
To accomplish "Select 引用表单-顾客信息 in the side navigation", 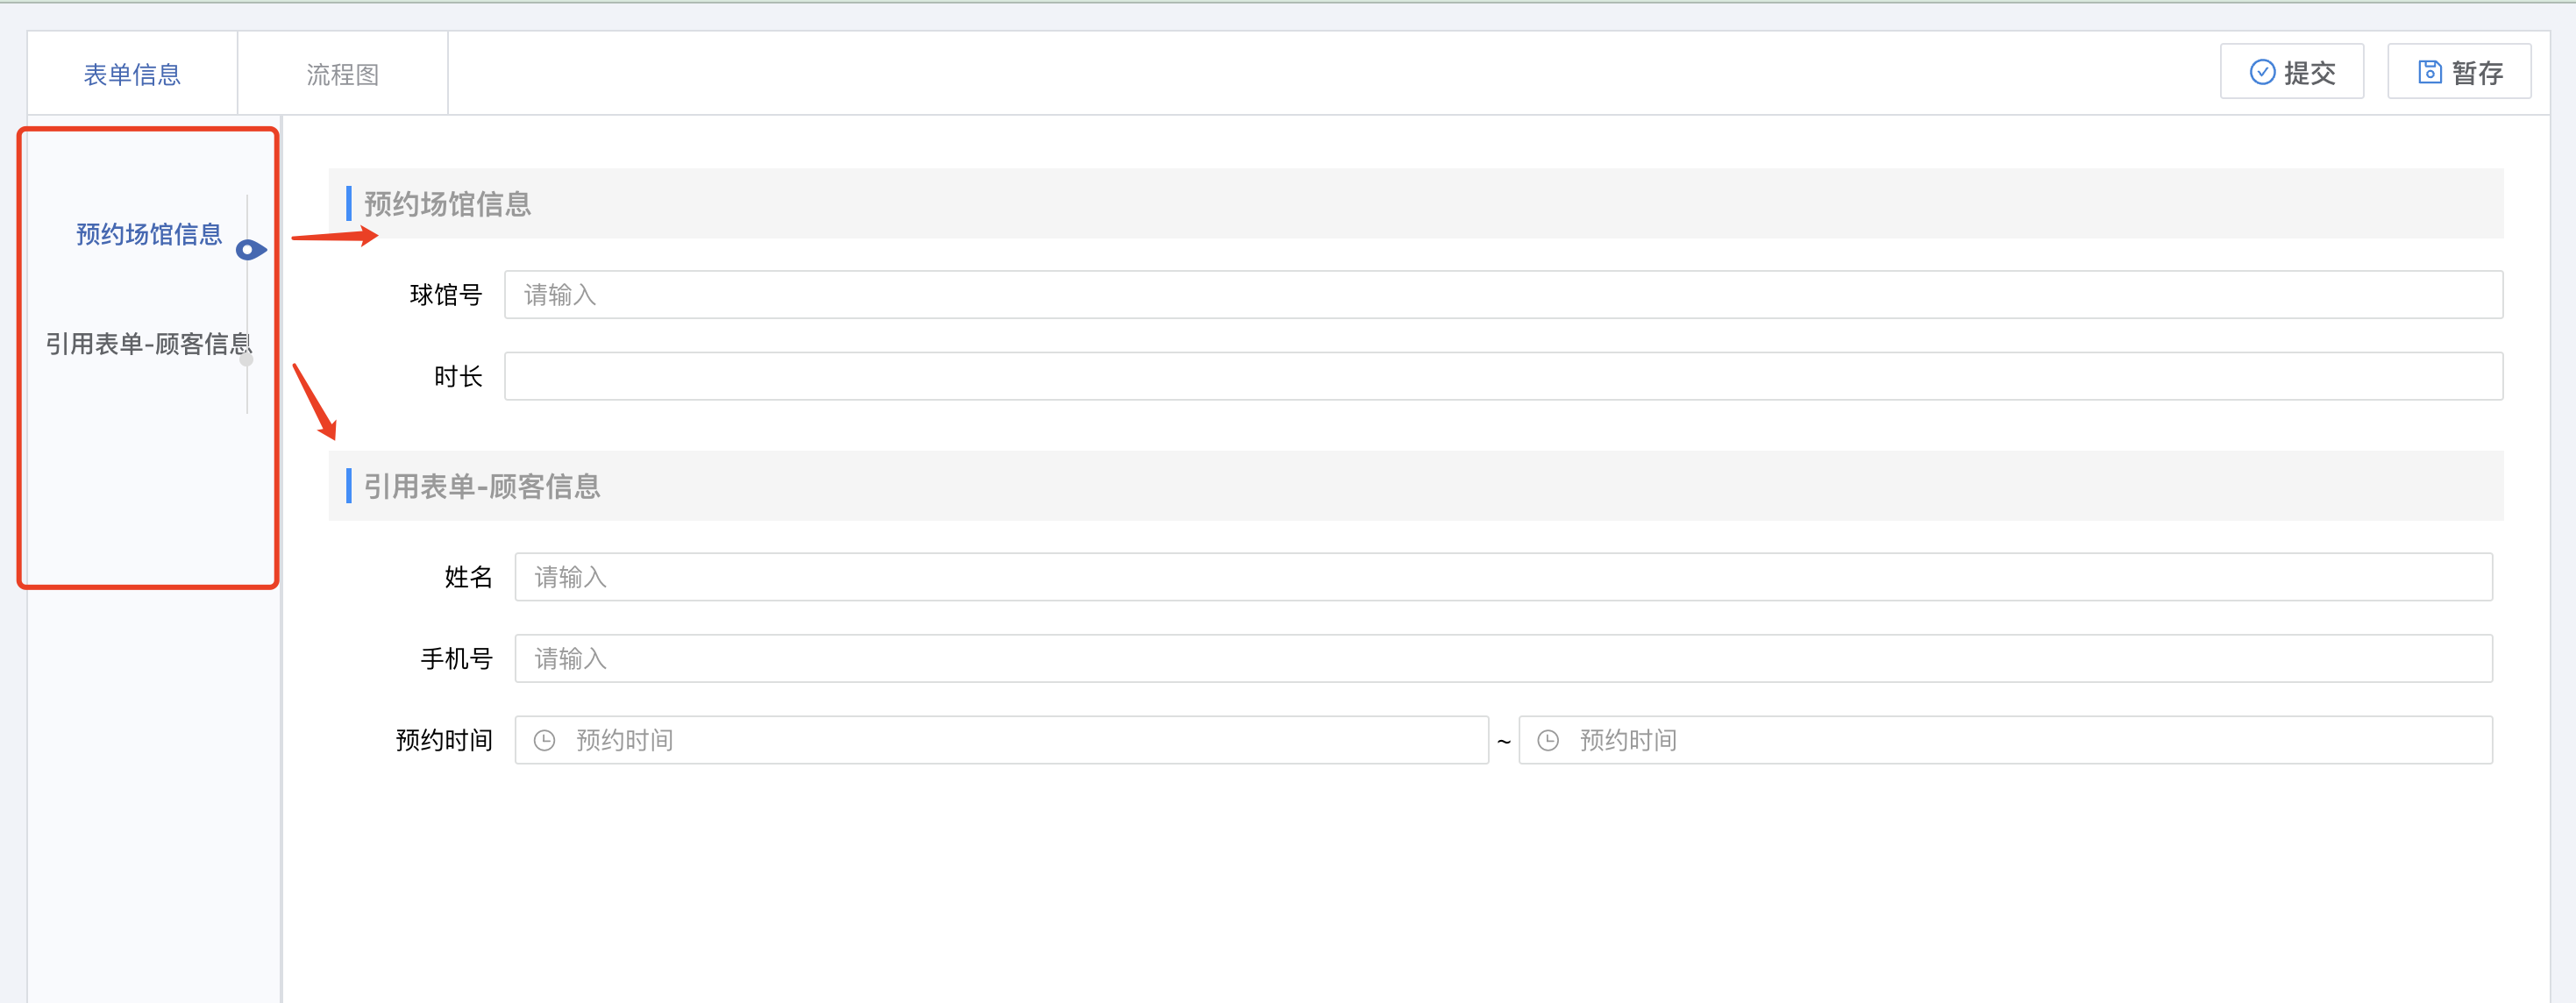I will coord(147,344).
